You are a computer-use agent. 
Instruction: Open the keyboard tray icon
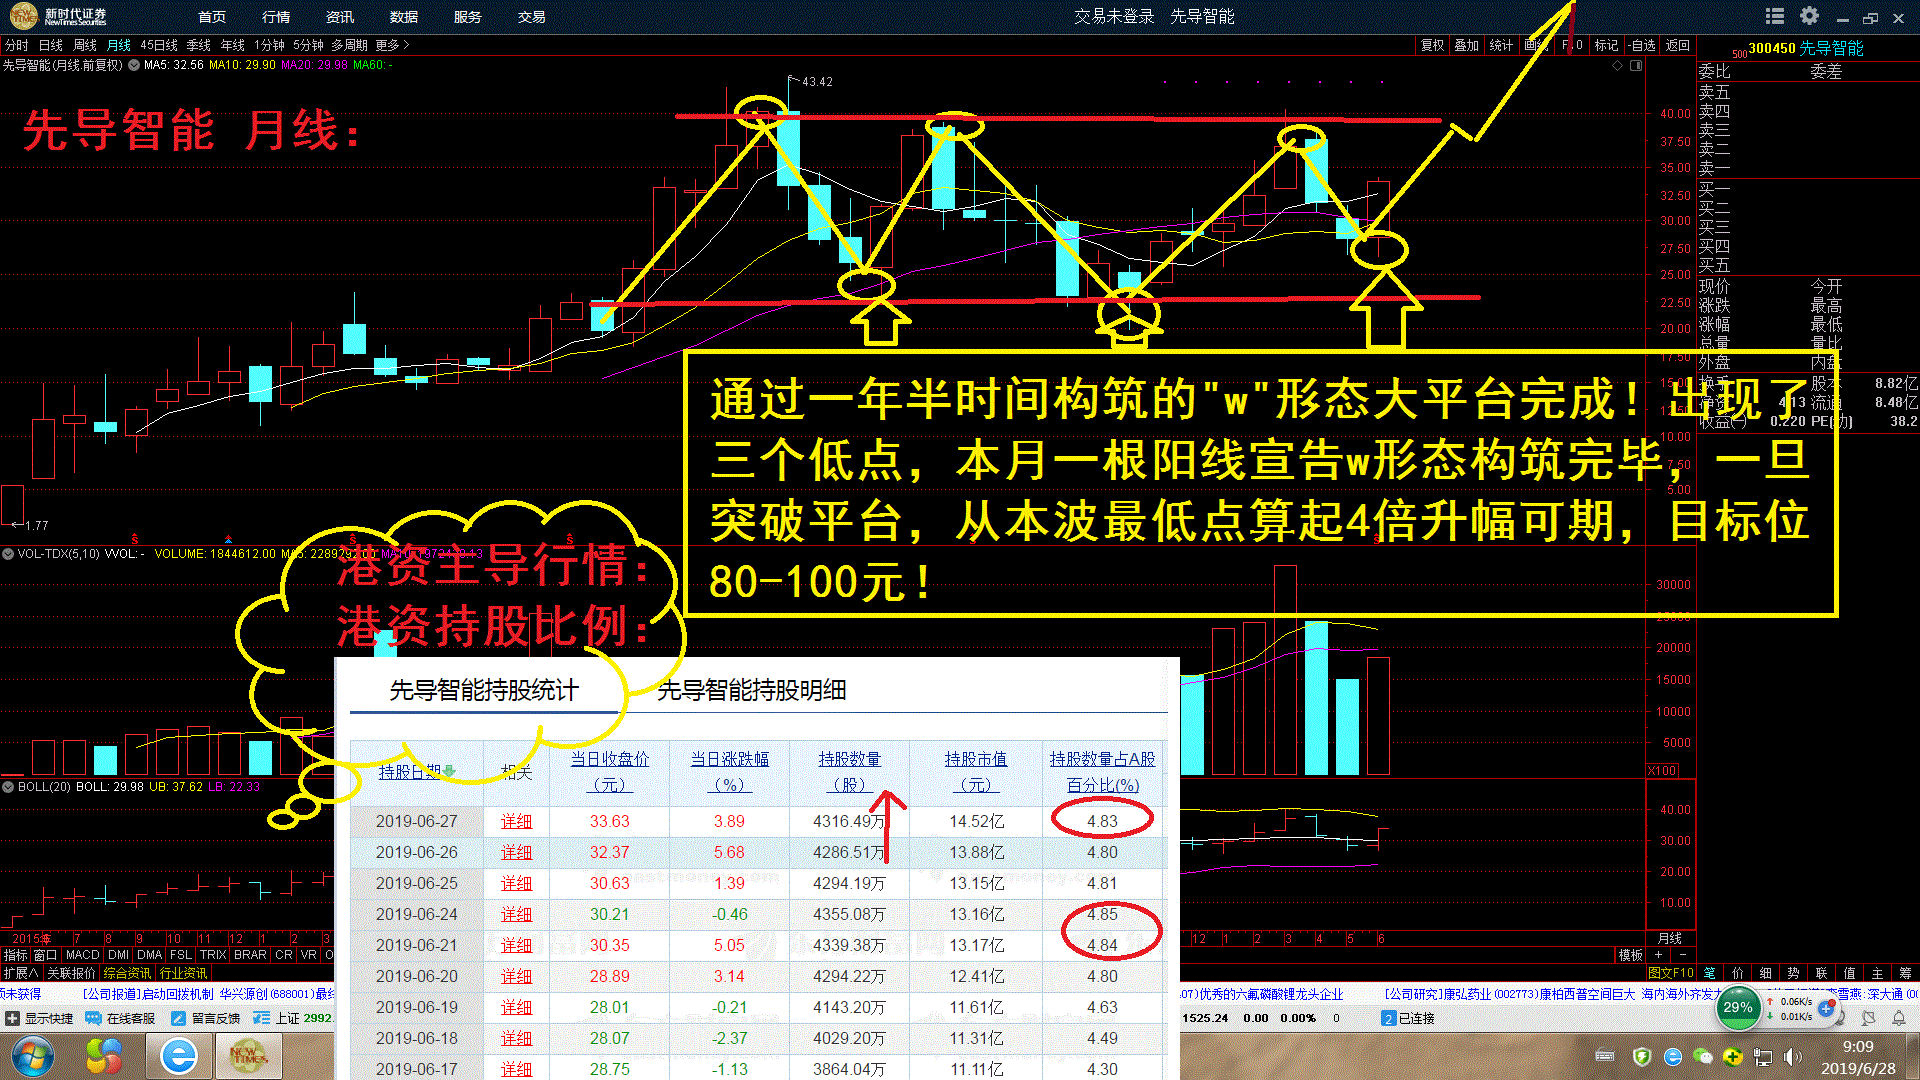click(x=1605, y=1056)
